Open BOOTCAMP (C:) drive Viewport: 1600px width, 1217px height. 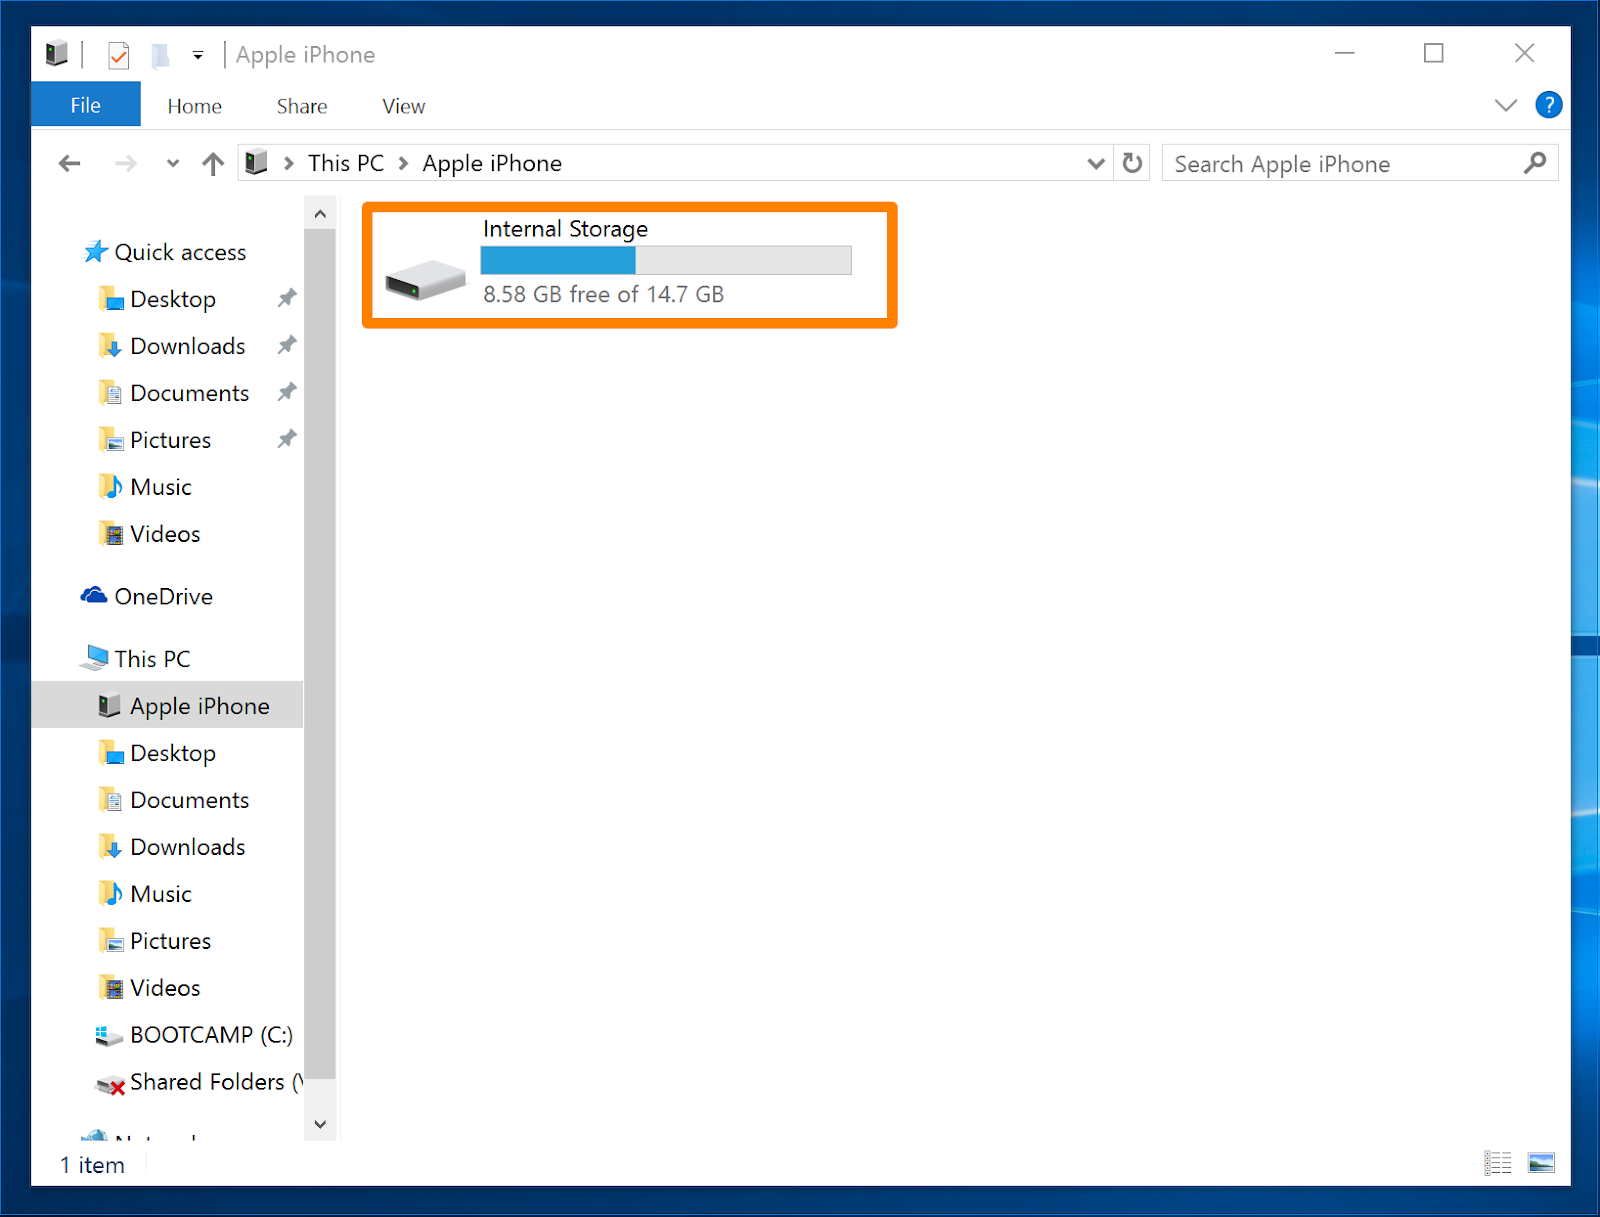194,1035
